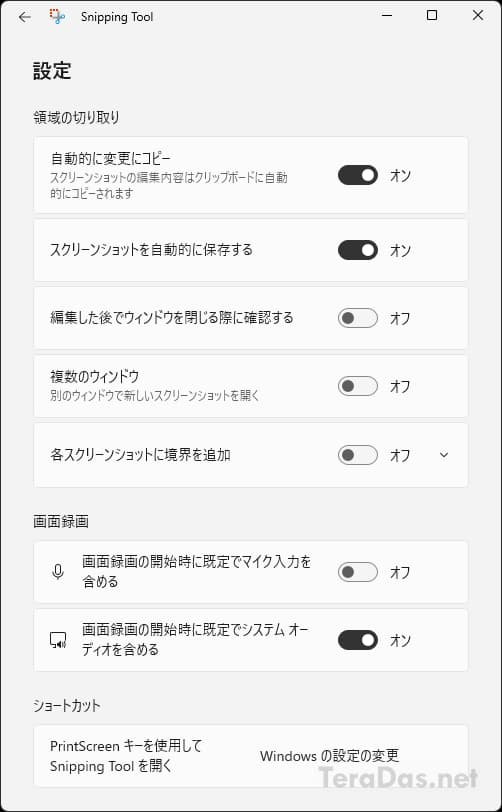This screenshot has height=812, width=502.
Task: Enable 編集した後でウィンドウを閉じる際に確認する toggle
Action: [357, 318]
